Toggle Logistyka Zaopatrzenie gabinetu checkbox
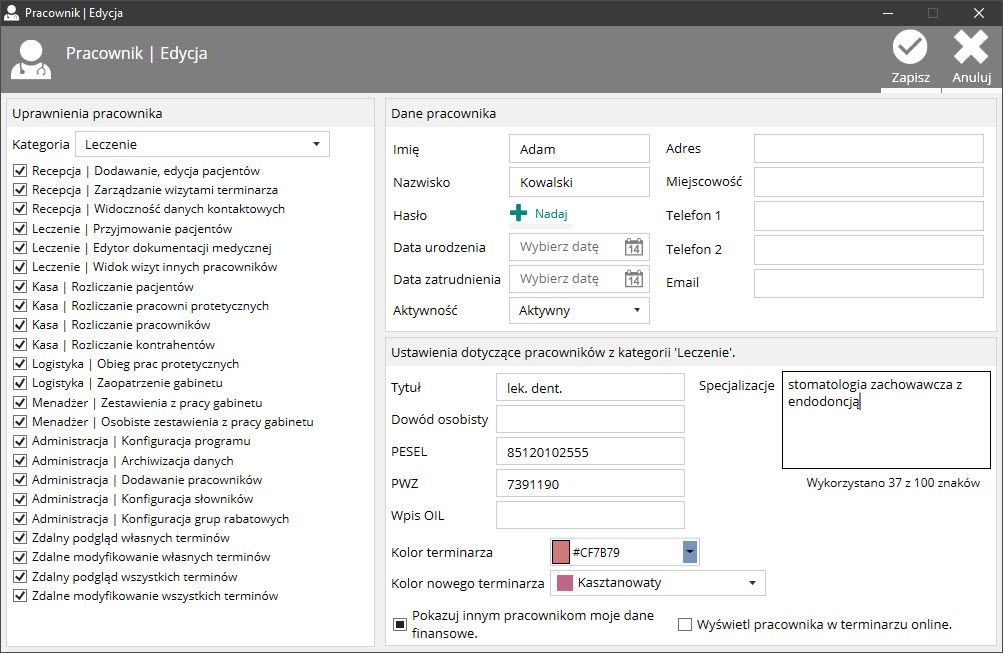1003x653 pixels. click(20, 383)
